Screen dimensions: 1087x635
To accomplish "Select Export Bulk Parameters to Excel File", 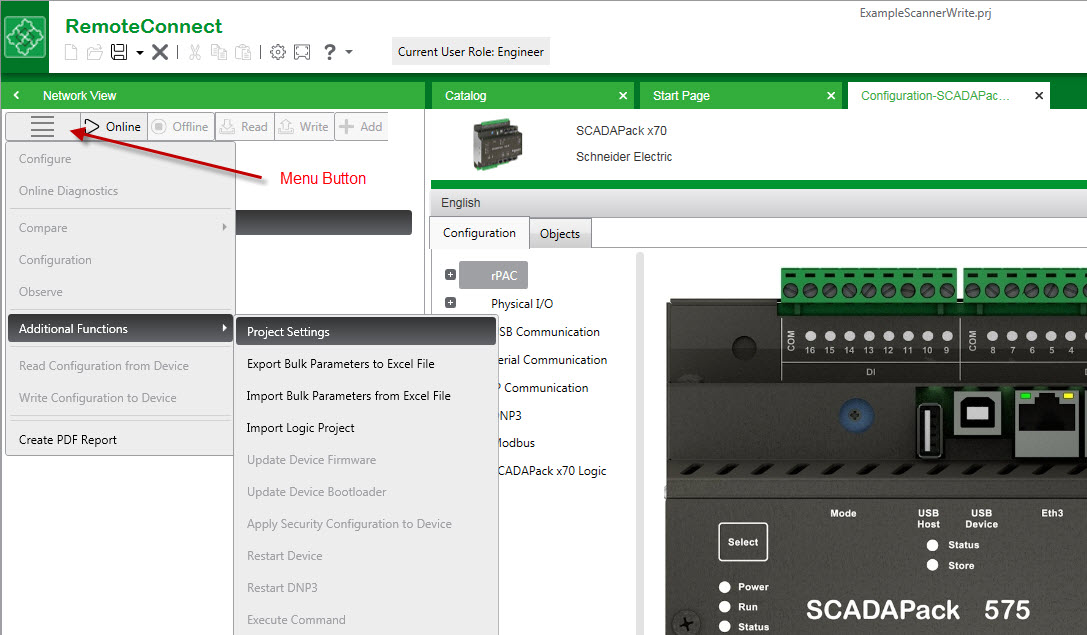I will [366, 363].
